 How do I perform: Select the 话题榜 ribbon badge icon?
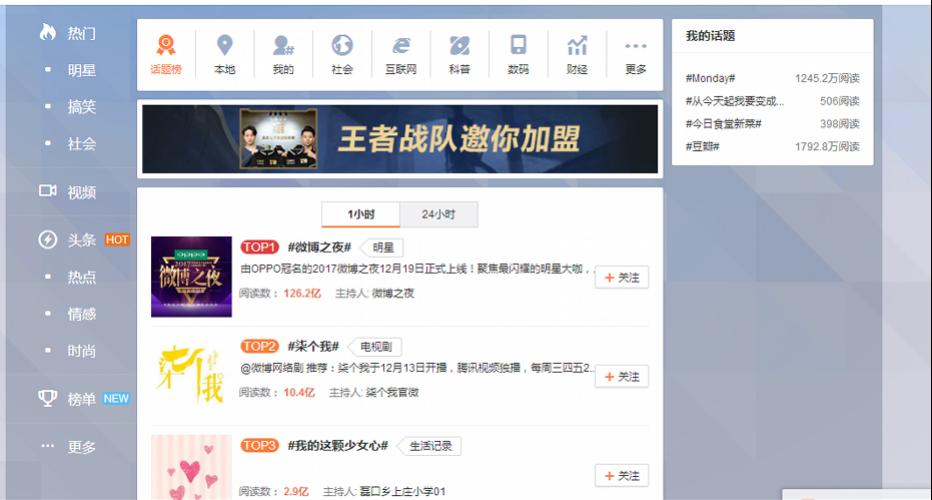(166, 45)
